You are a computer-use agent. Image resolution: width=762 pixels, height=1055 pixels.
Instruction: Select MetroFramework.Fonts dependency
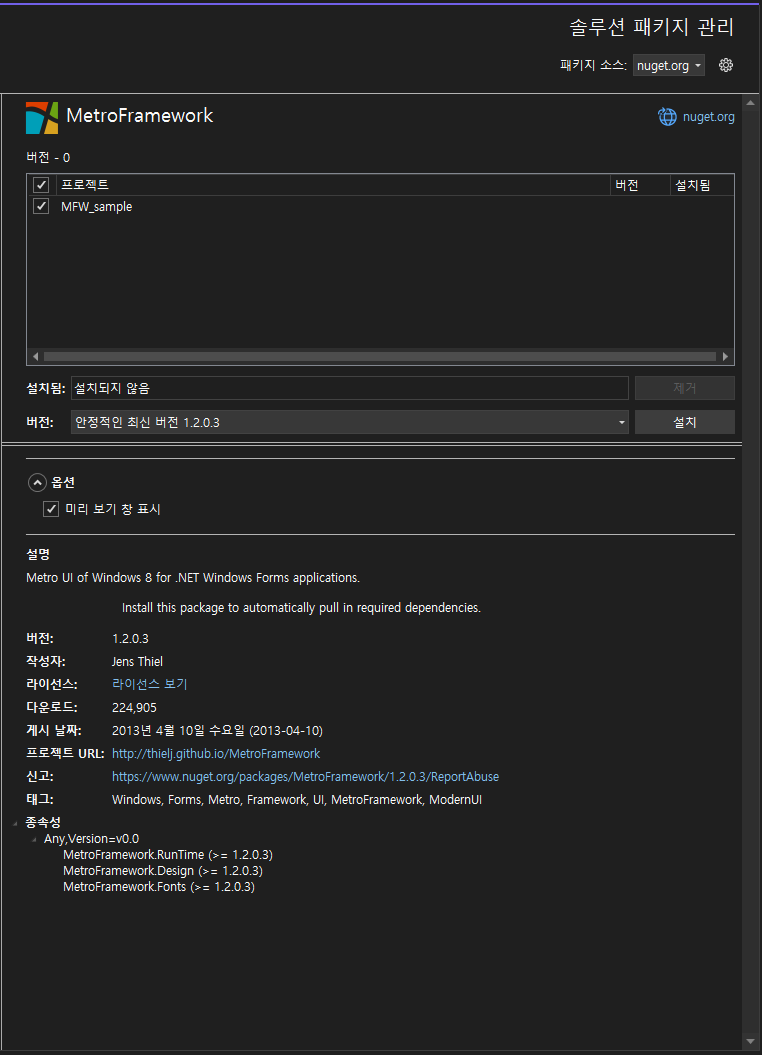point(159,887)
